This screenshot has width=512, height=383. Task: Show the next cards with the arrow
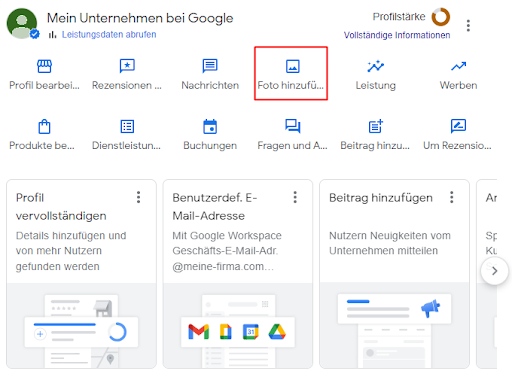[x=495, y=271]
